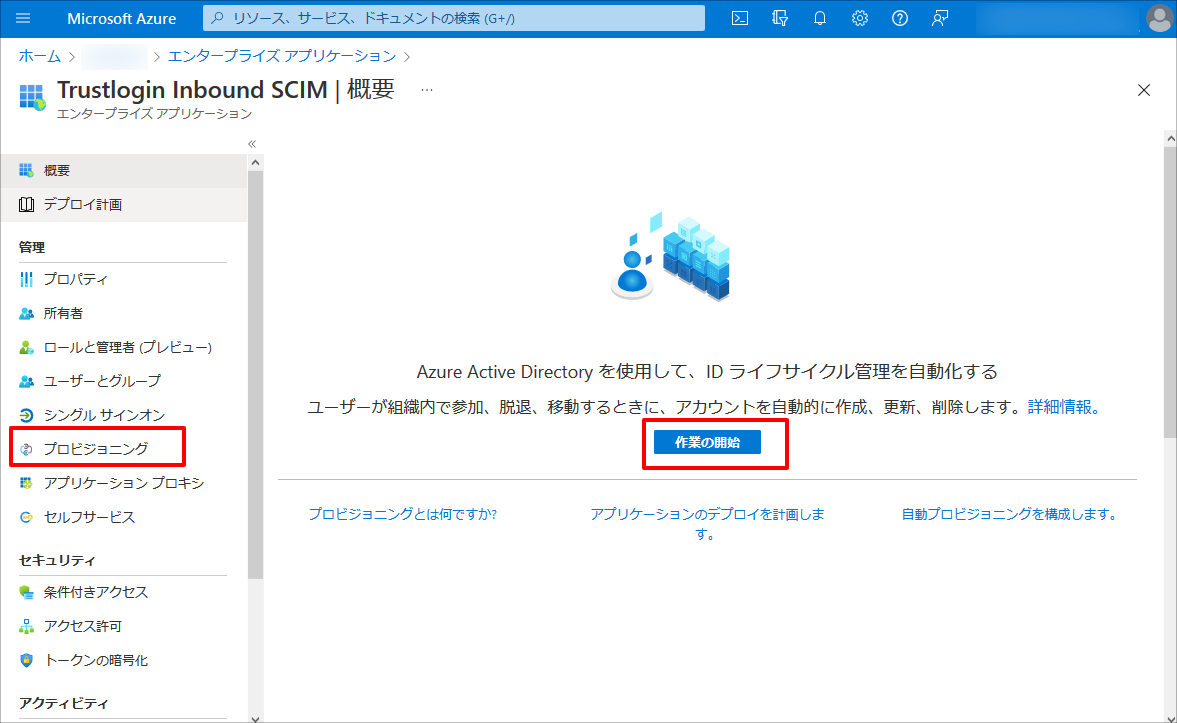Click the ID lifecycle illustration

click(670, 256)
